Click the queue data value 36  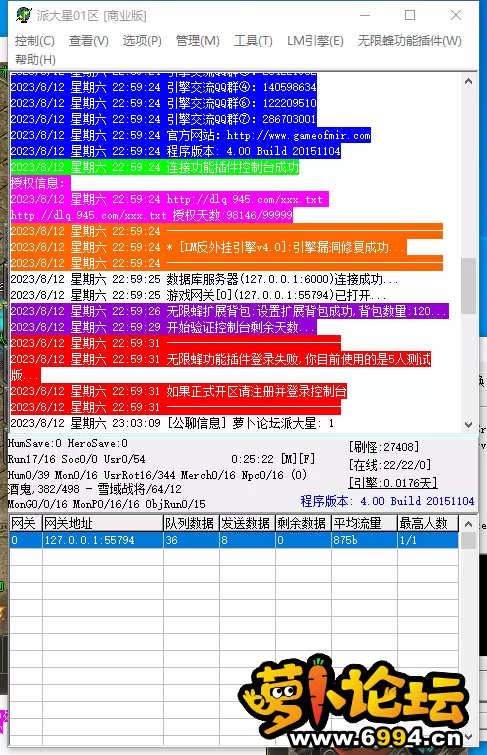(x=191, y=540)
